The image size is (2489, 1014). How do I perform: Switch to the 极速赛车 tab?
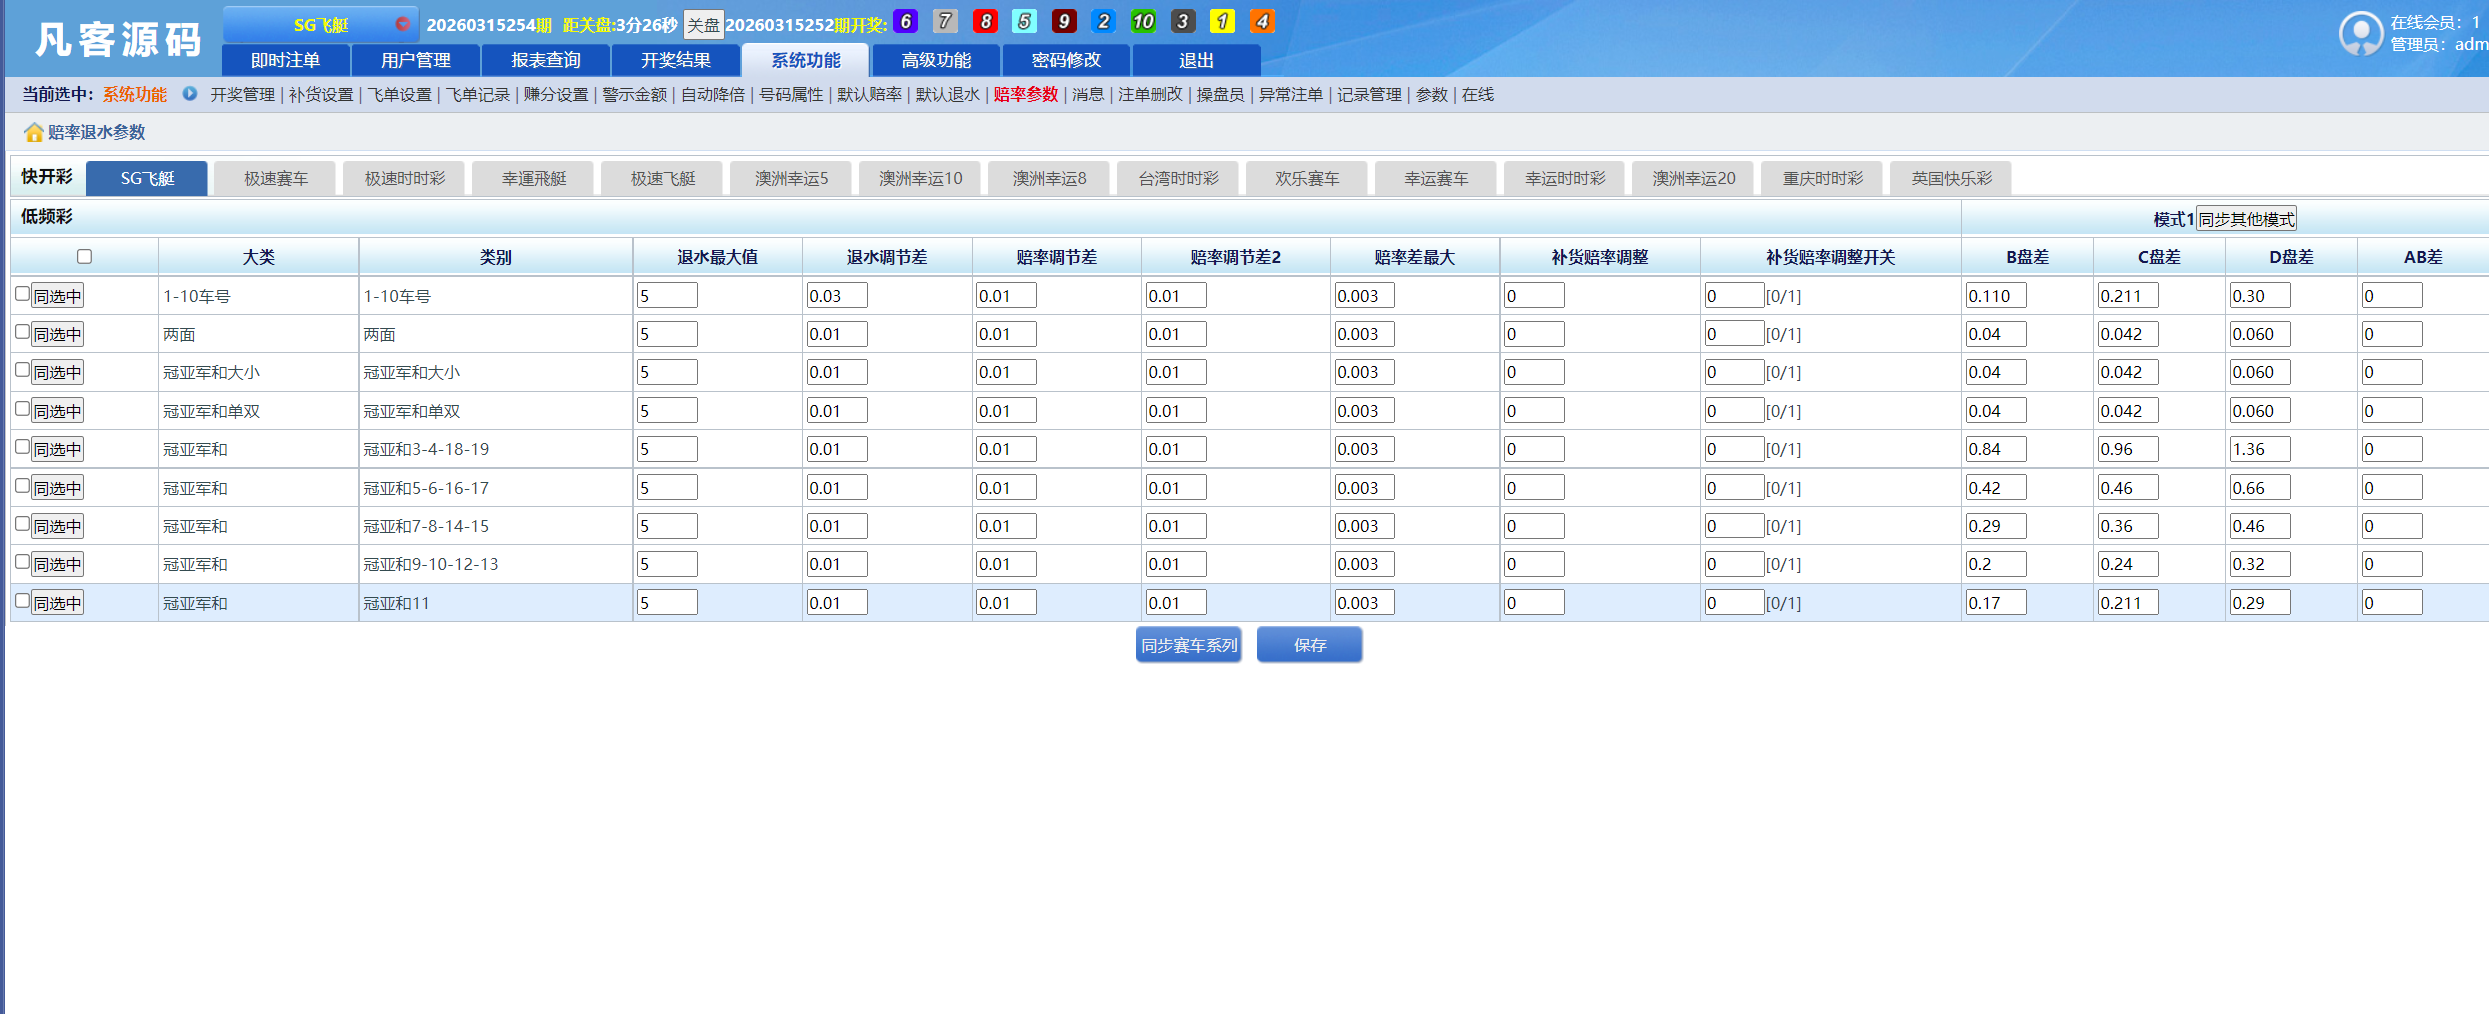click(x=274, y=177)
